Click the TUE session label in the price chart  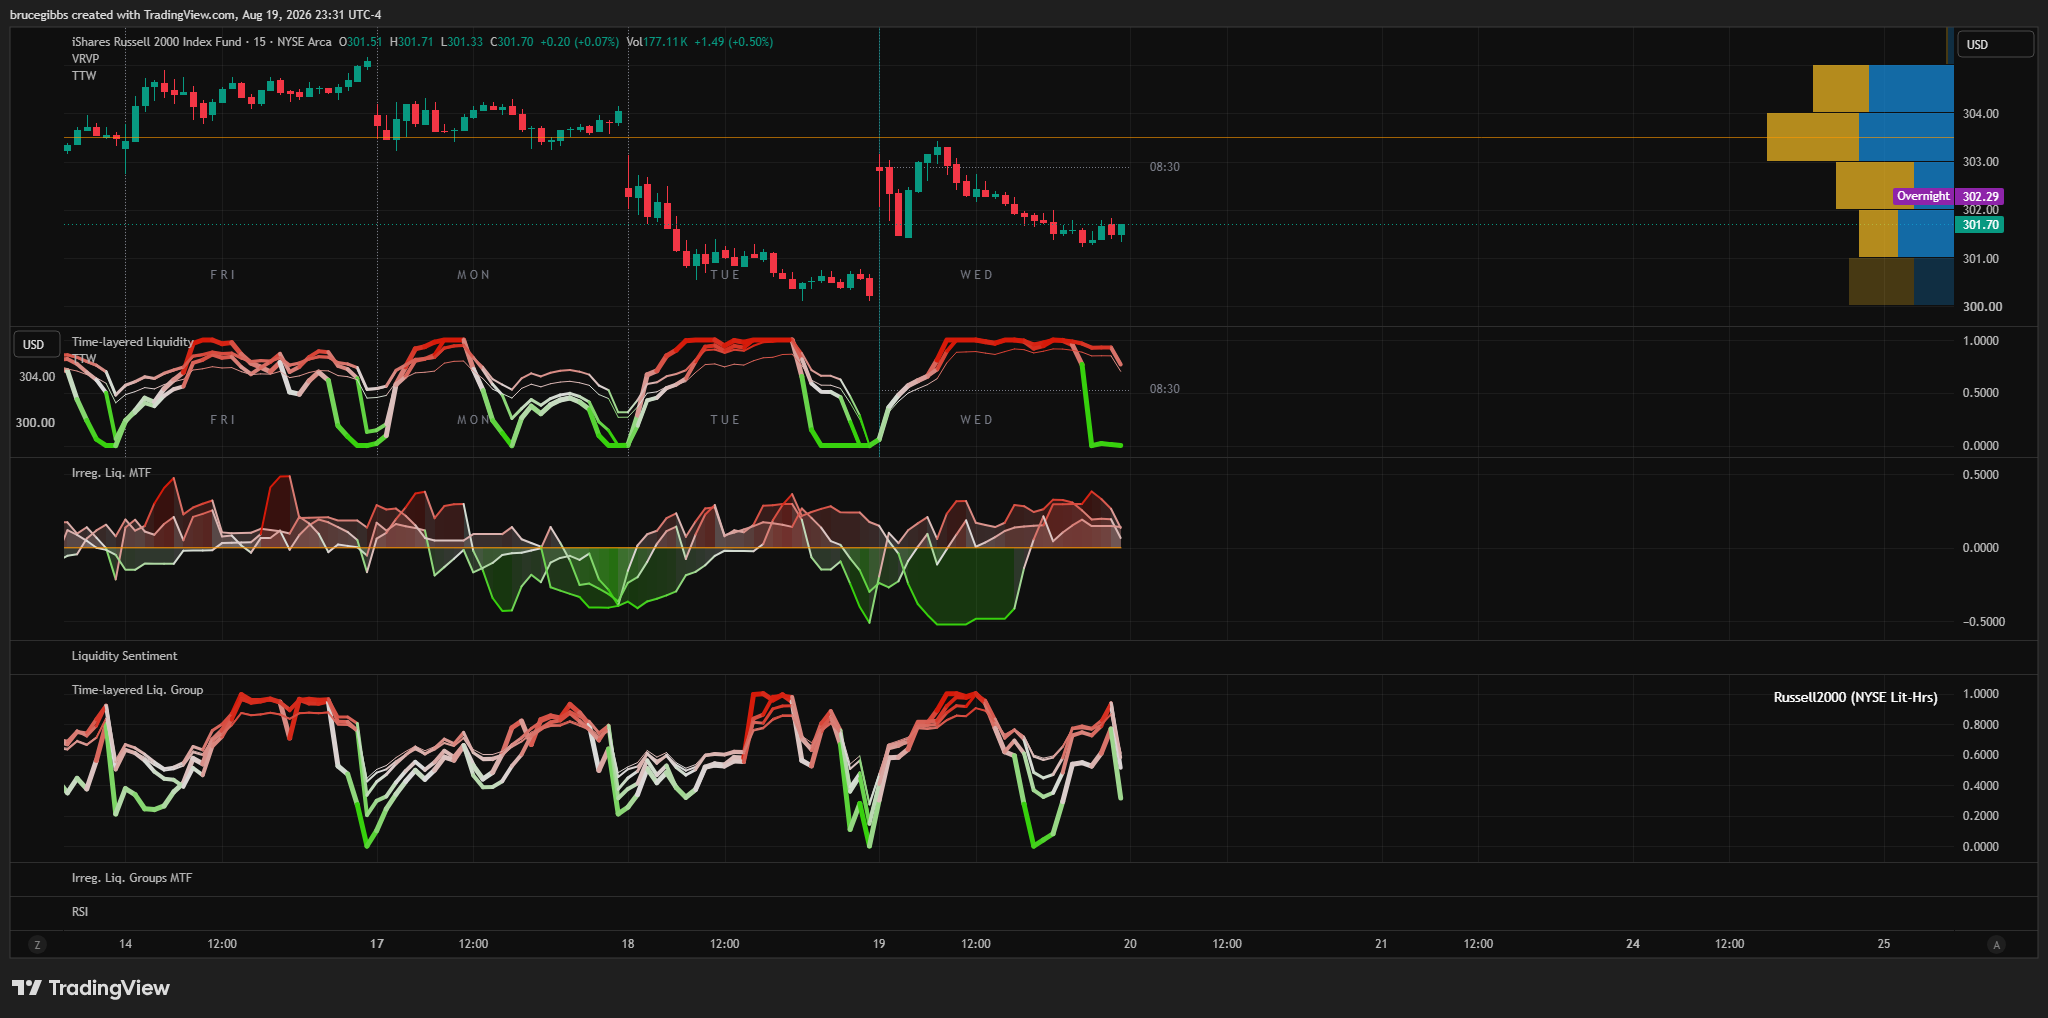tap(725, 275)
